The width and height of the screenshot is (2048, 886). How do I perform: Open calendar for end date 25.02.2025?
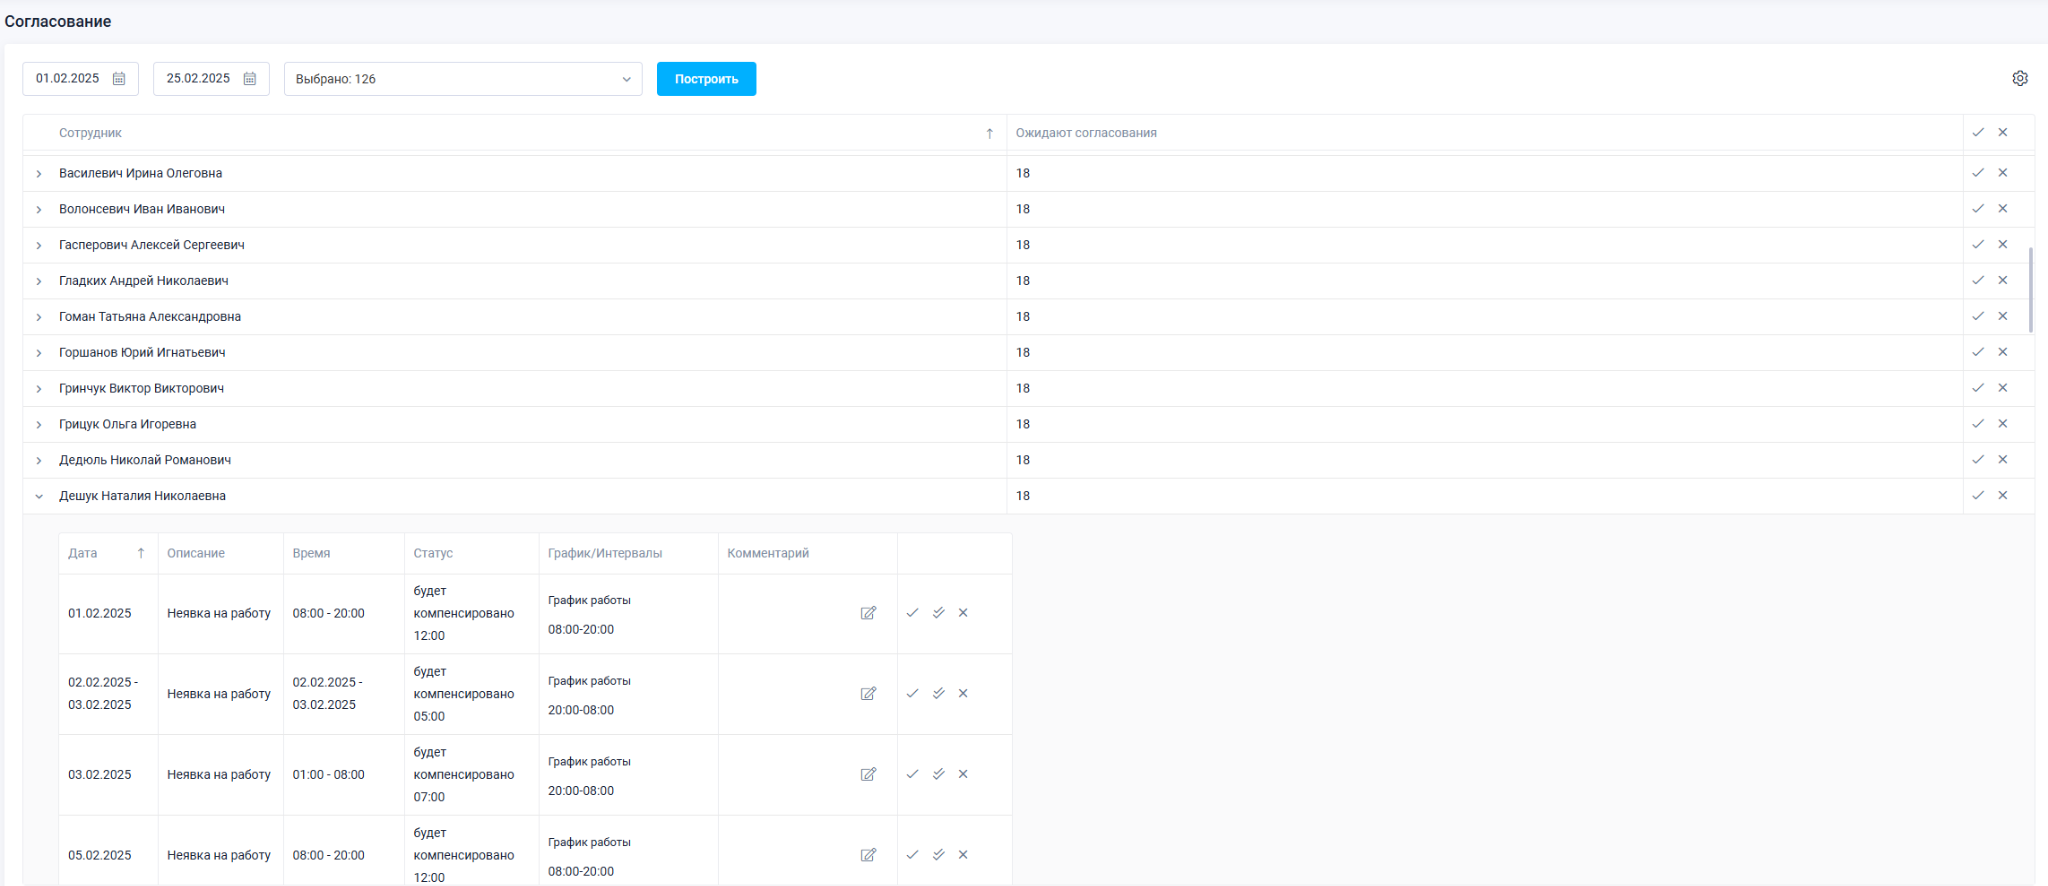(250, 79)
